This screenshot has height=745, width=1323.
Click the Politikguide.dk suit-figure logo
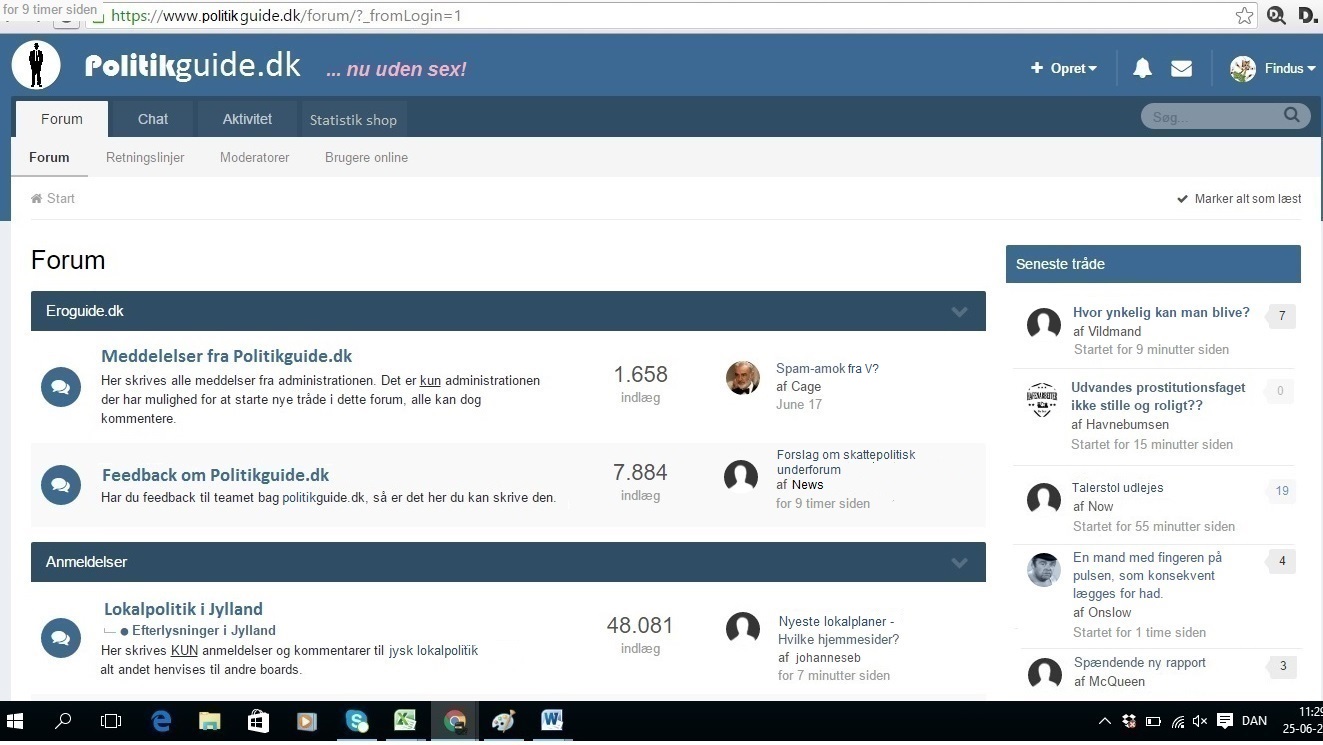[x=36, y=65]
